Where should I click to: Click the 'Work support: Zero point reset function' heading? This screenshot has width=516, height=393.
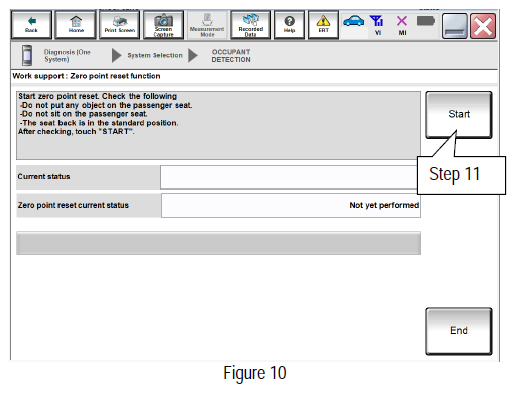86,76
